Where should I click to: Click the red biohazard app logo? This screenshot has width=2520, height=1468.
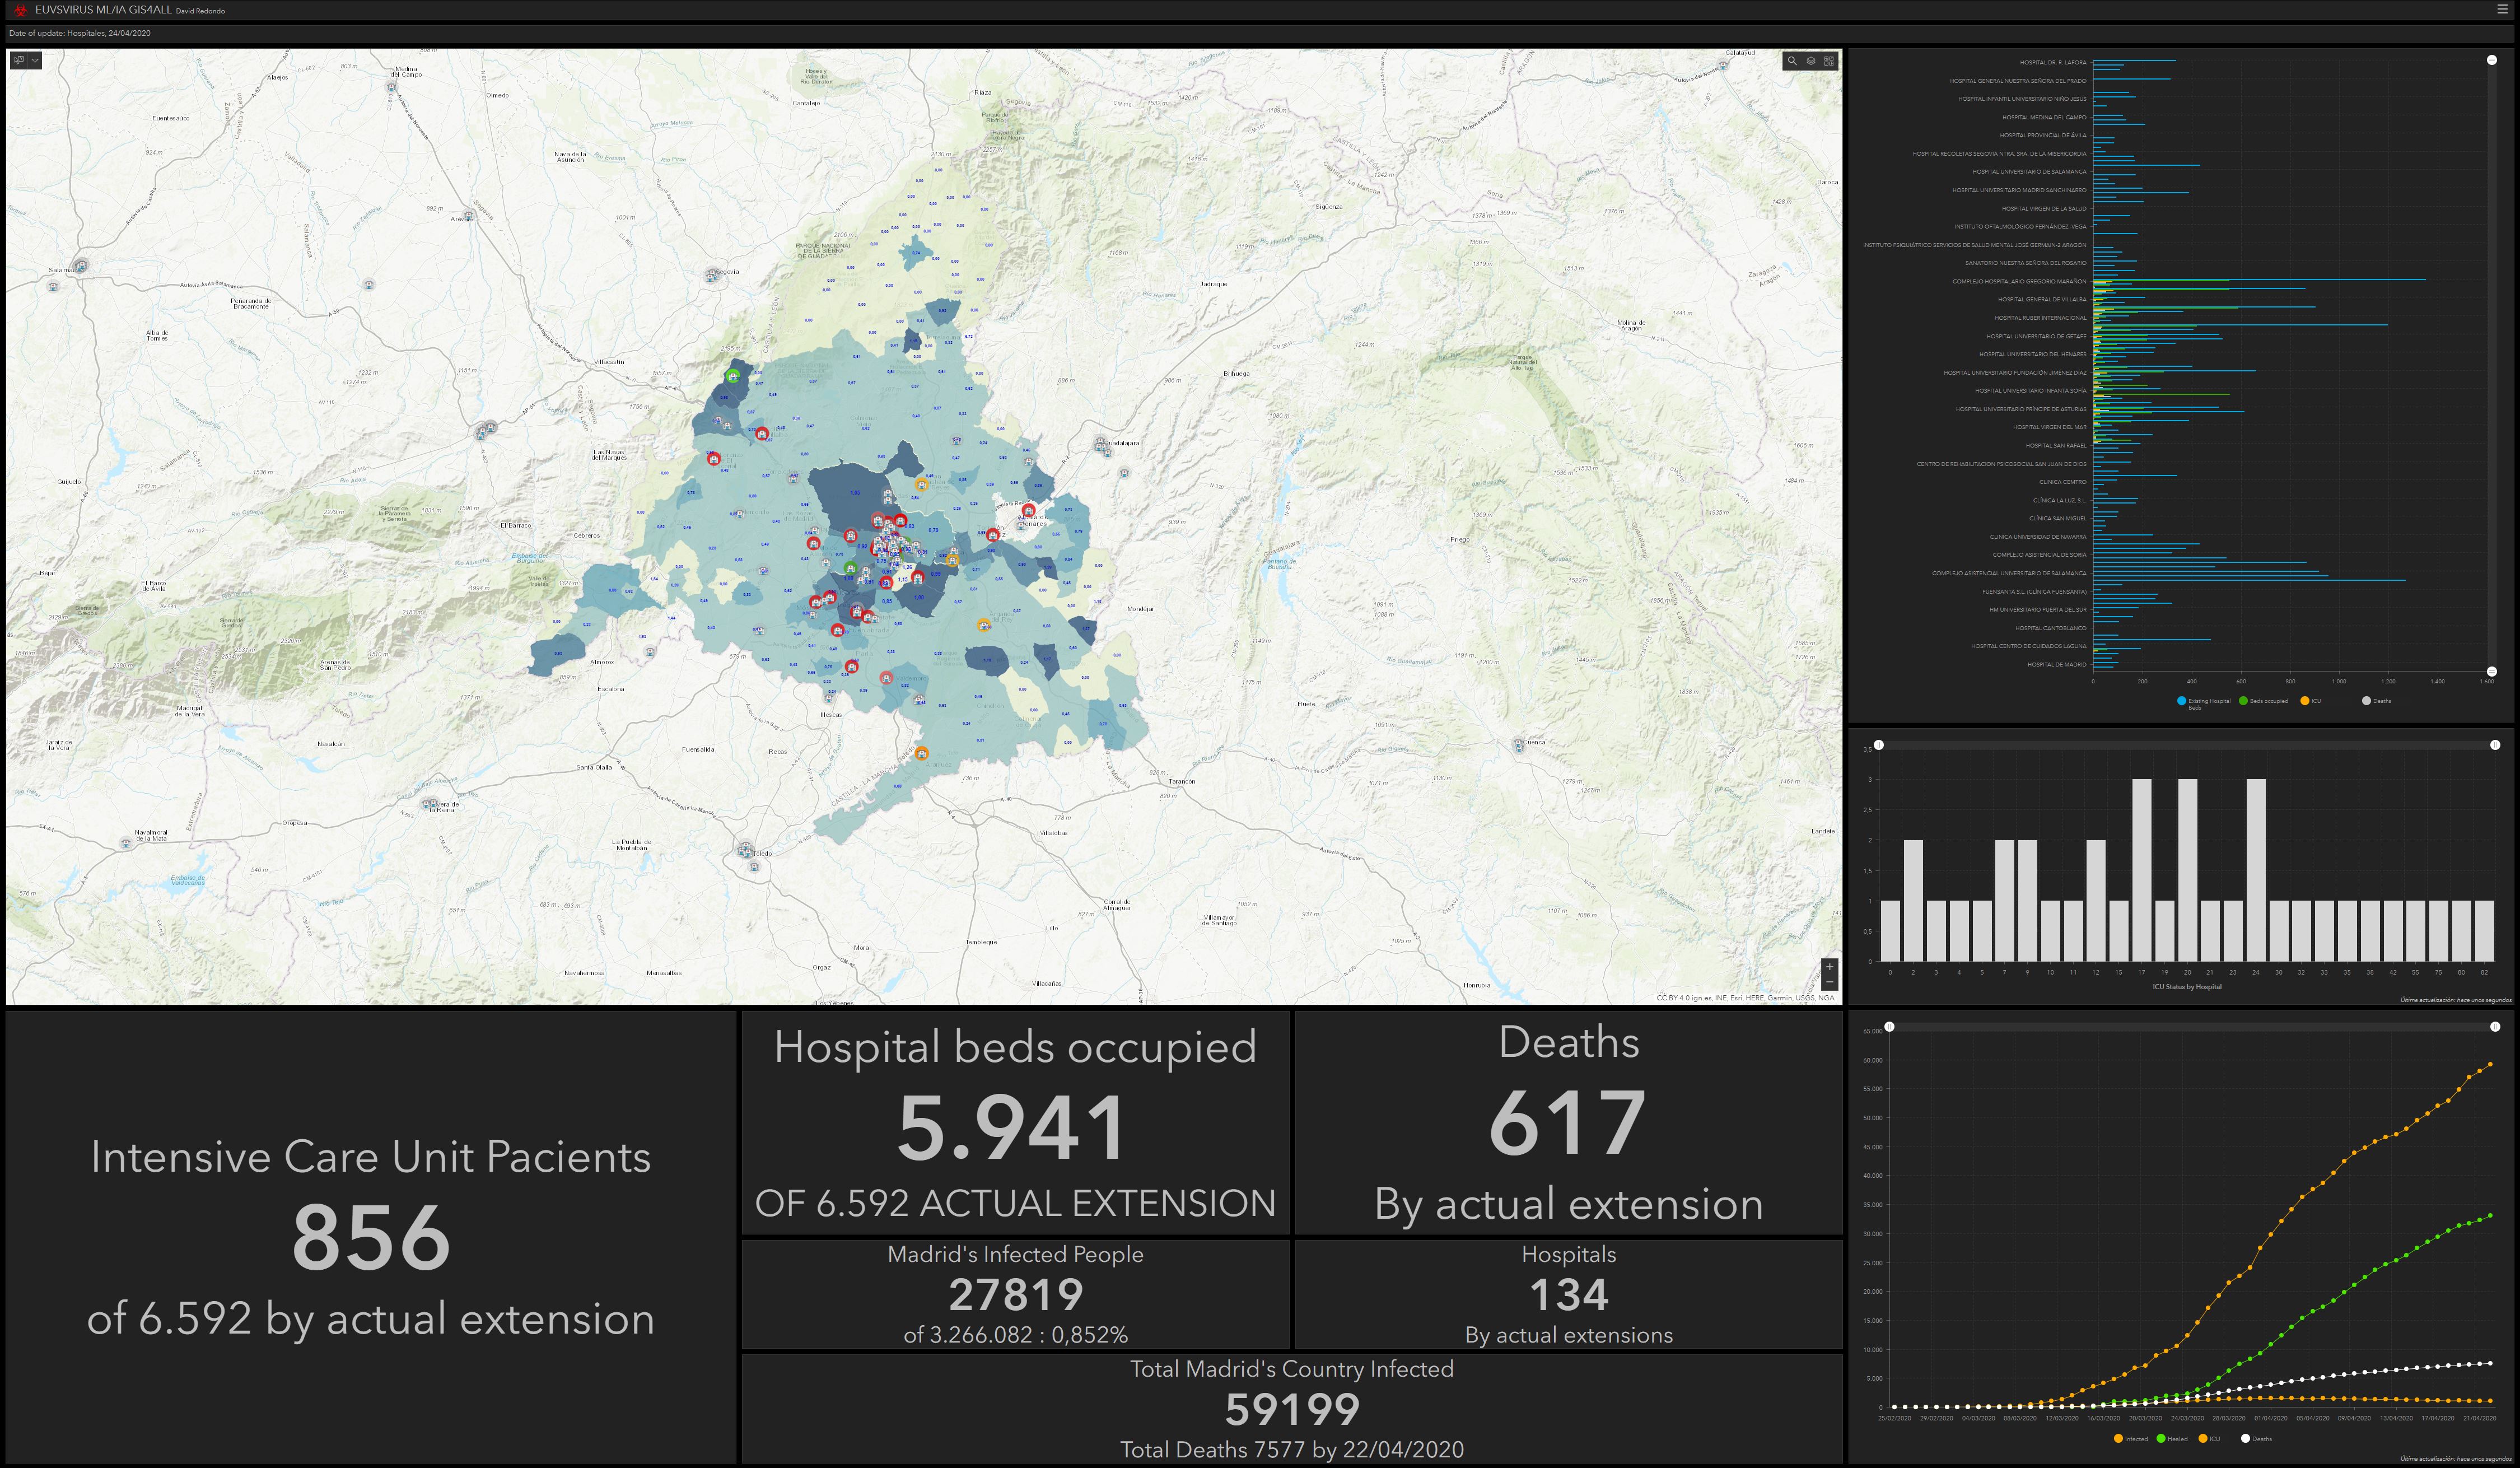click(19, 10)
